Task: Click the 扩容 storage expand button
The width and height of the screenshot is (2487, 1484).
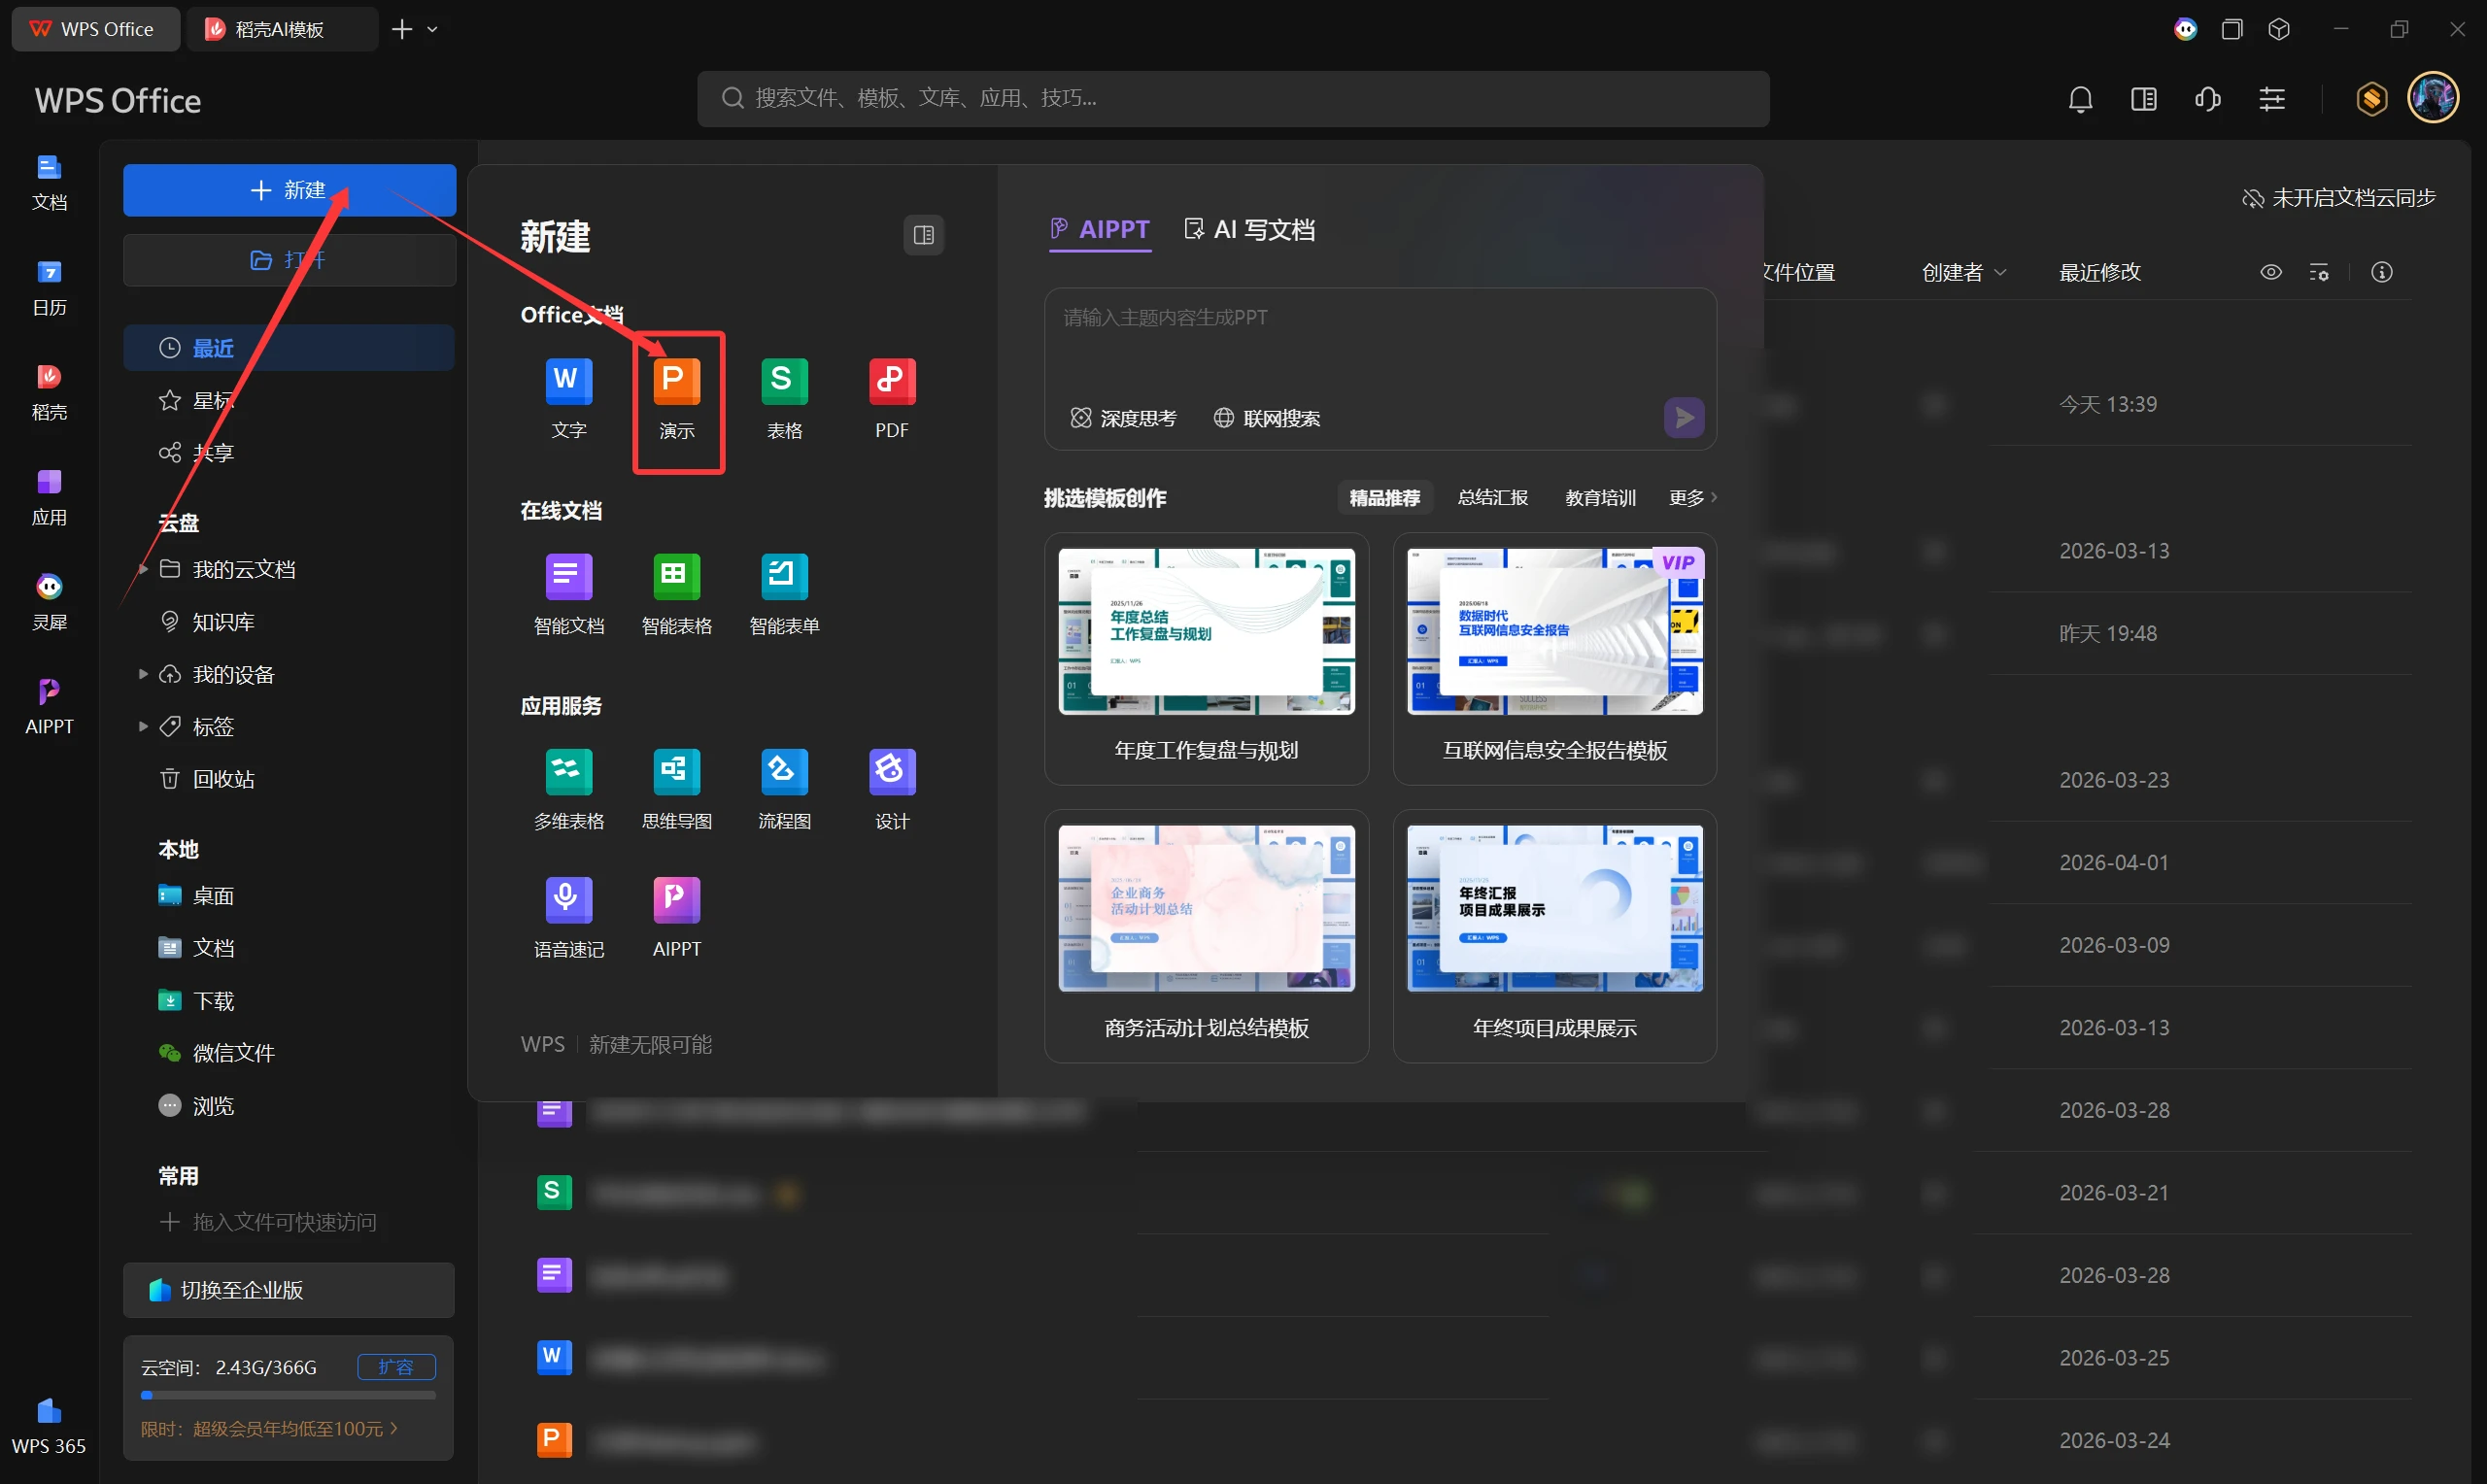Action: (396, 1367)
